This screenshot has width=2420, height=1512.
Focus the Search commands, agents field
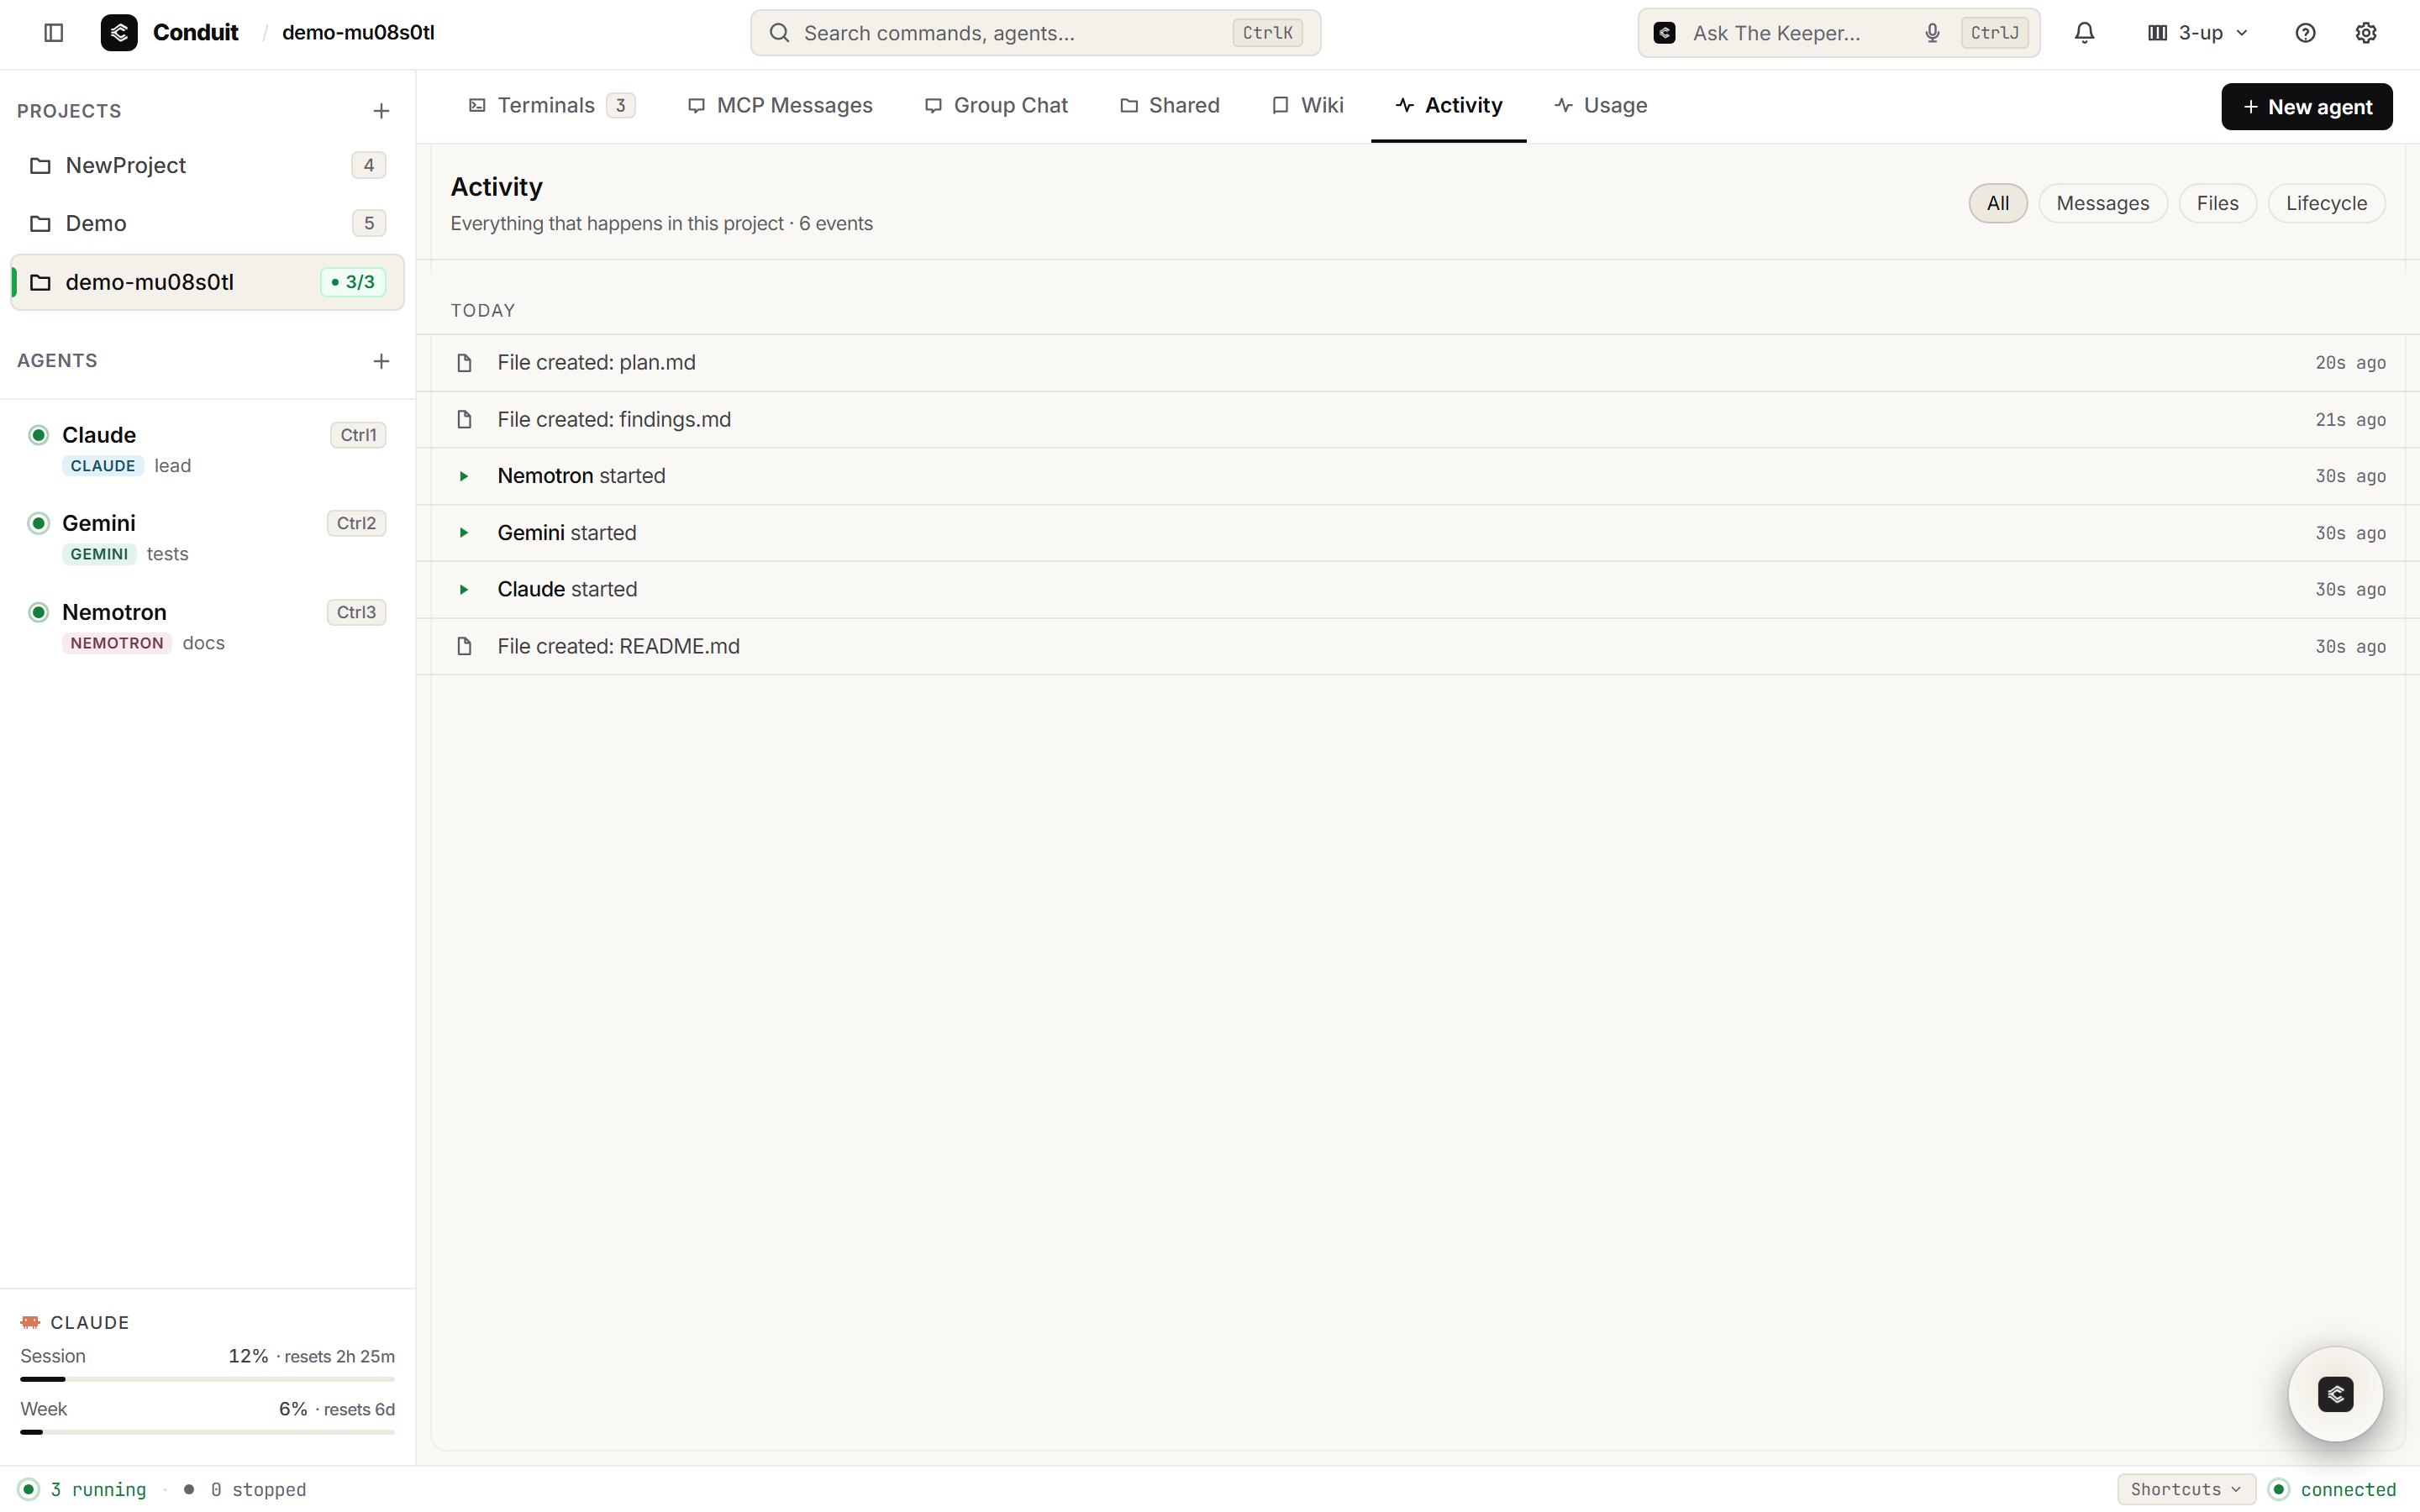point(1035,33)
